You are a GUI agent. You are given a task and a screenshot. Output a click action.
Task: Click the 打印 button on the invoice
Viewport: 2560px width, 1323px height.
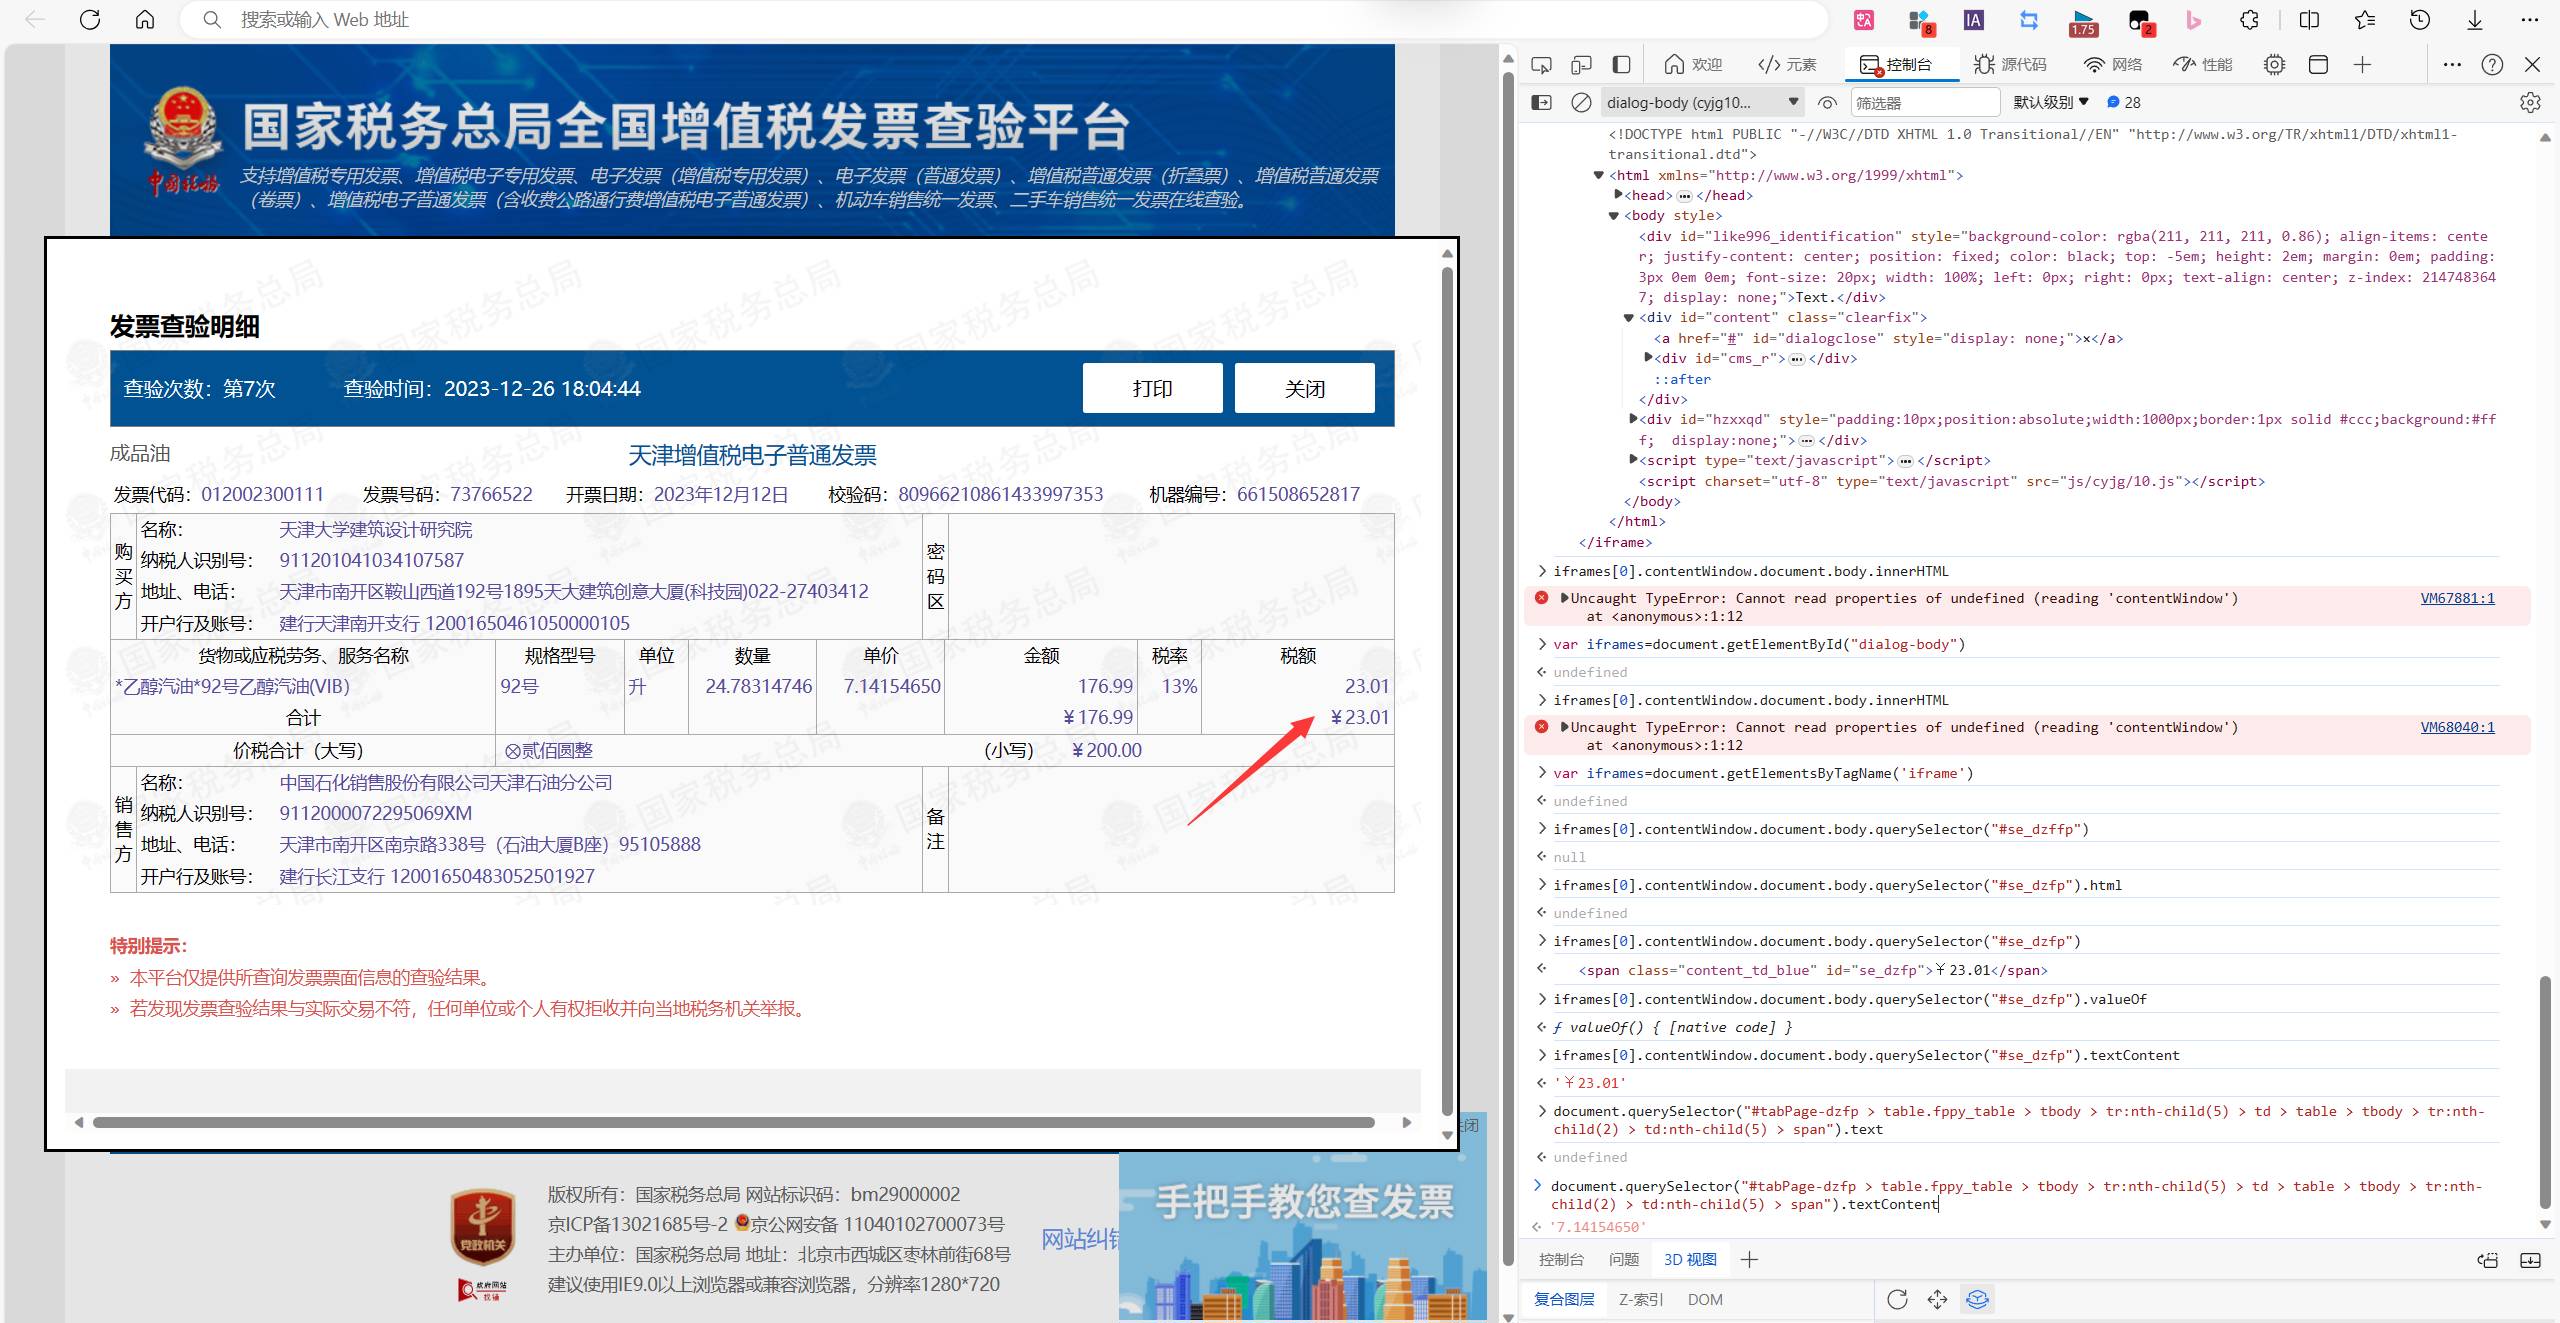coord(1152,388)
